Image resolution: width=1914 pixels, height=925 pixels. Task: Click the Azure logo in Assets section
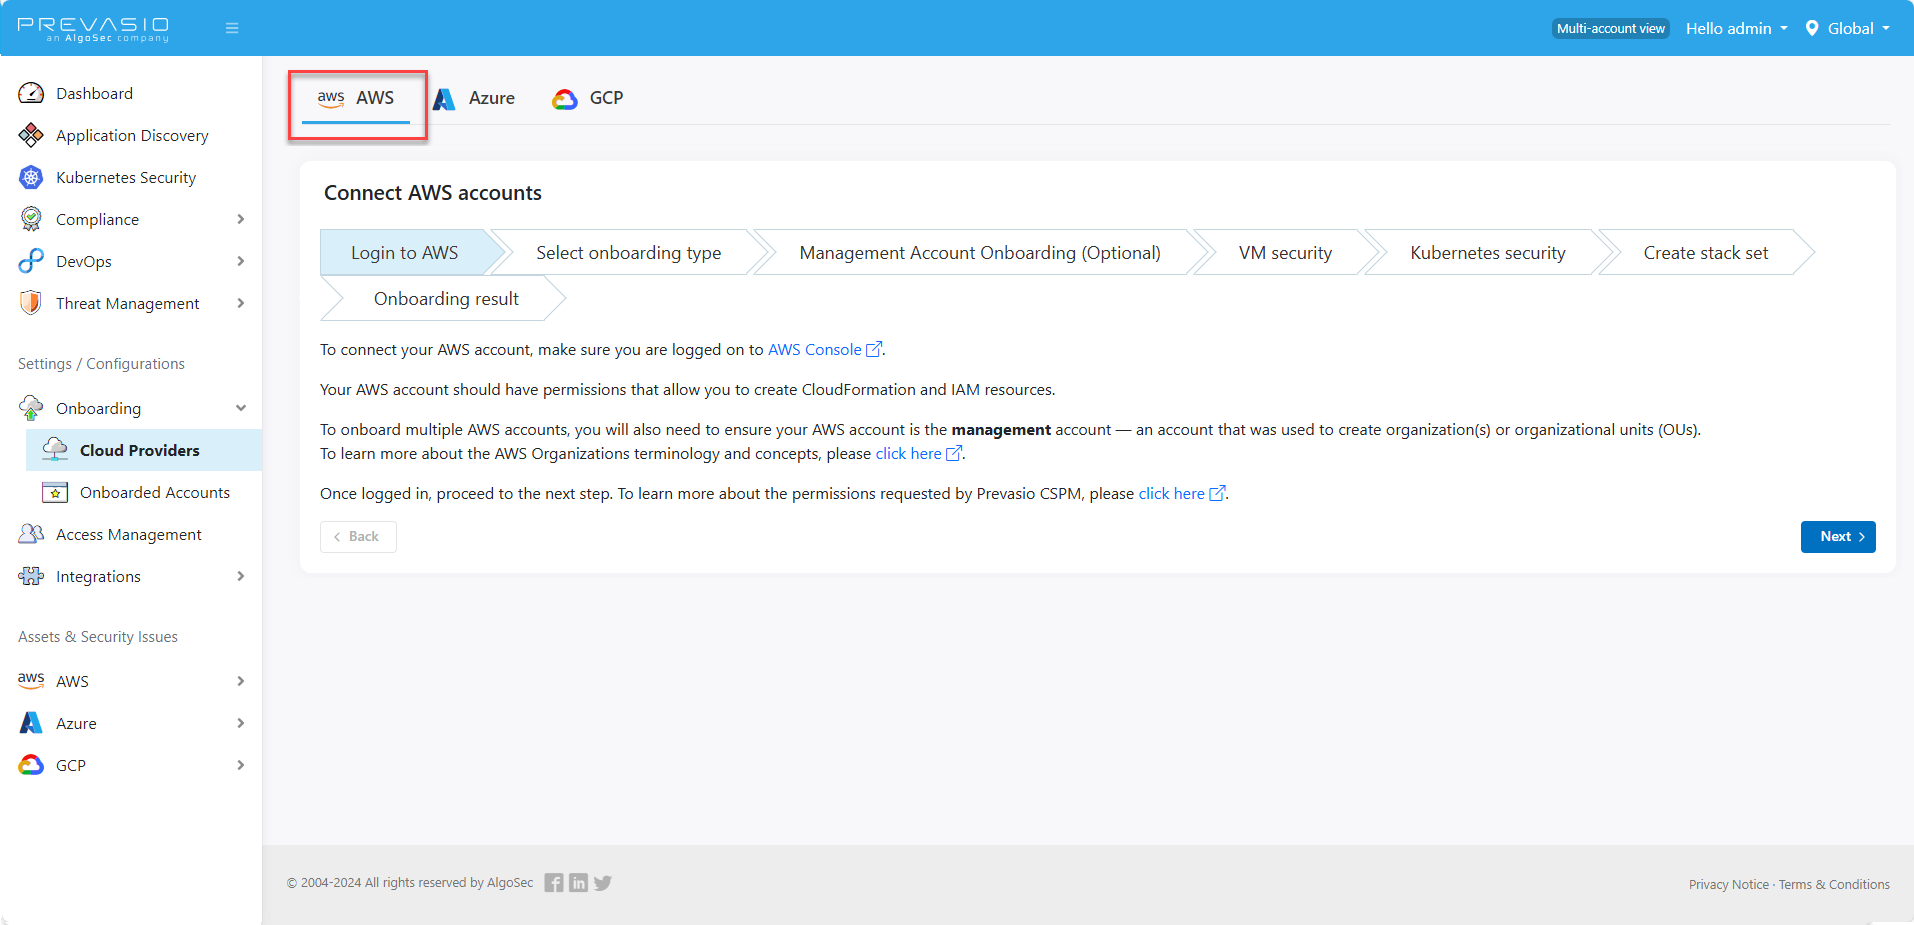(31, 723)
